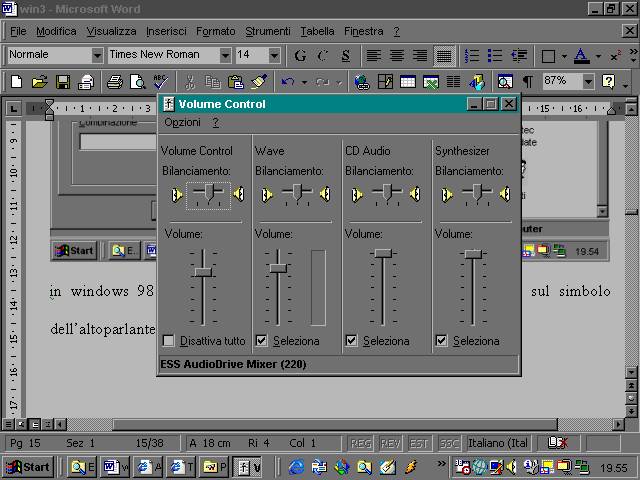
Task: Apply underline with the S button
Action: coord(346,56)
